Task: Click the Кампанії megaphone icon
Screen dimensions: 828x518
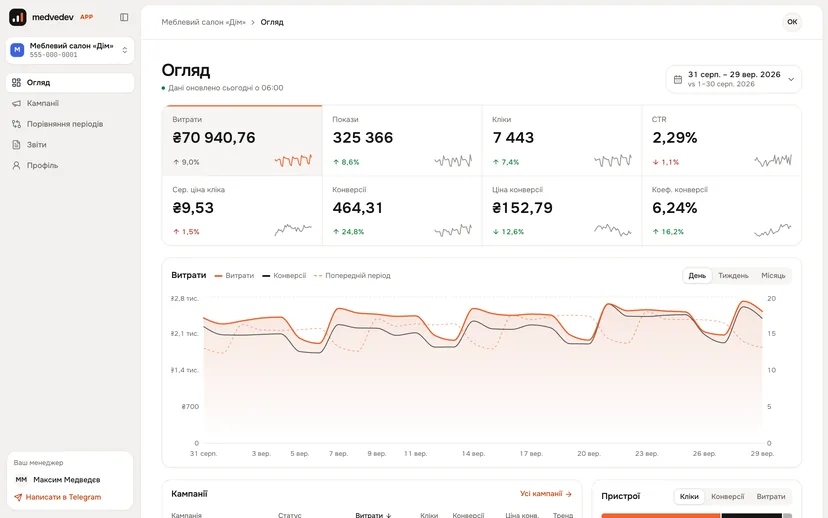Action: pos(16,103)
